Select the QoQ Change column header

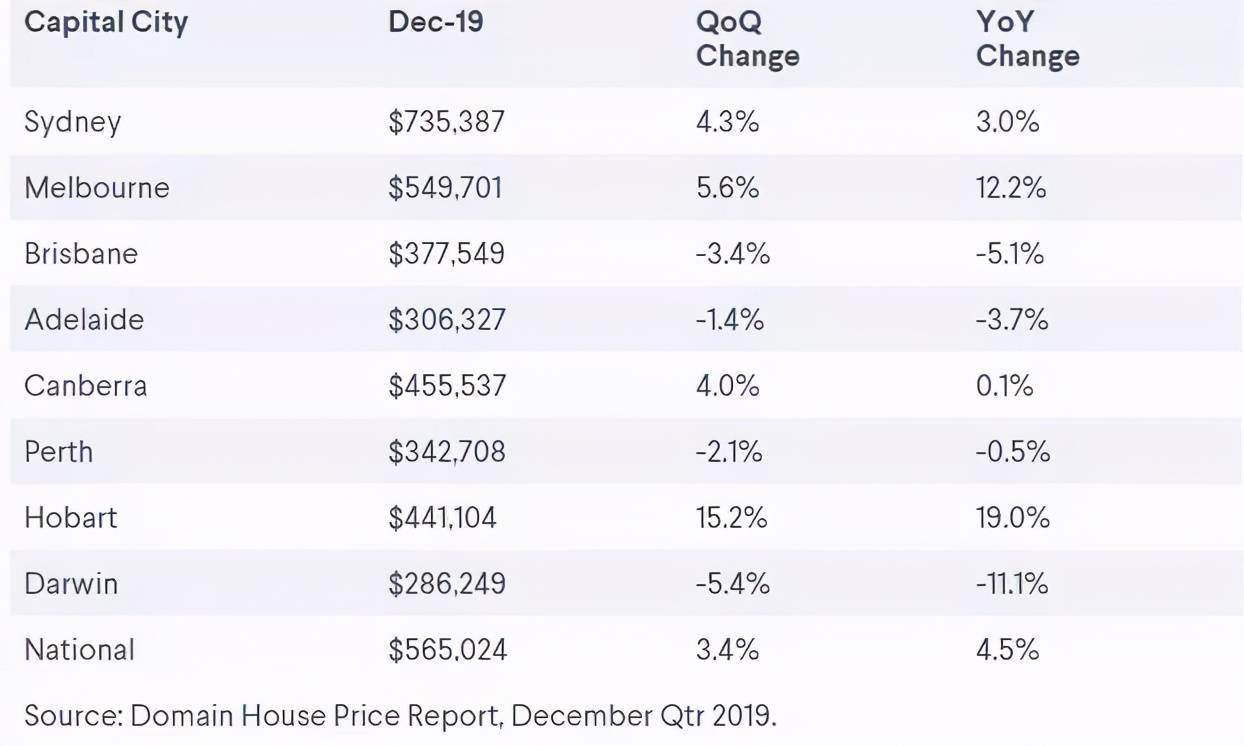click(x=747, y=40)
